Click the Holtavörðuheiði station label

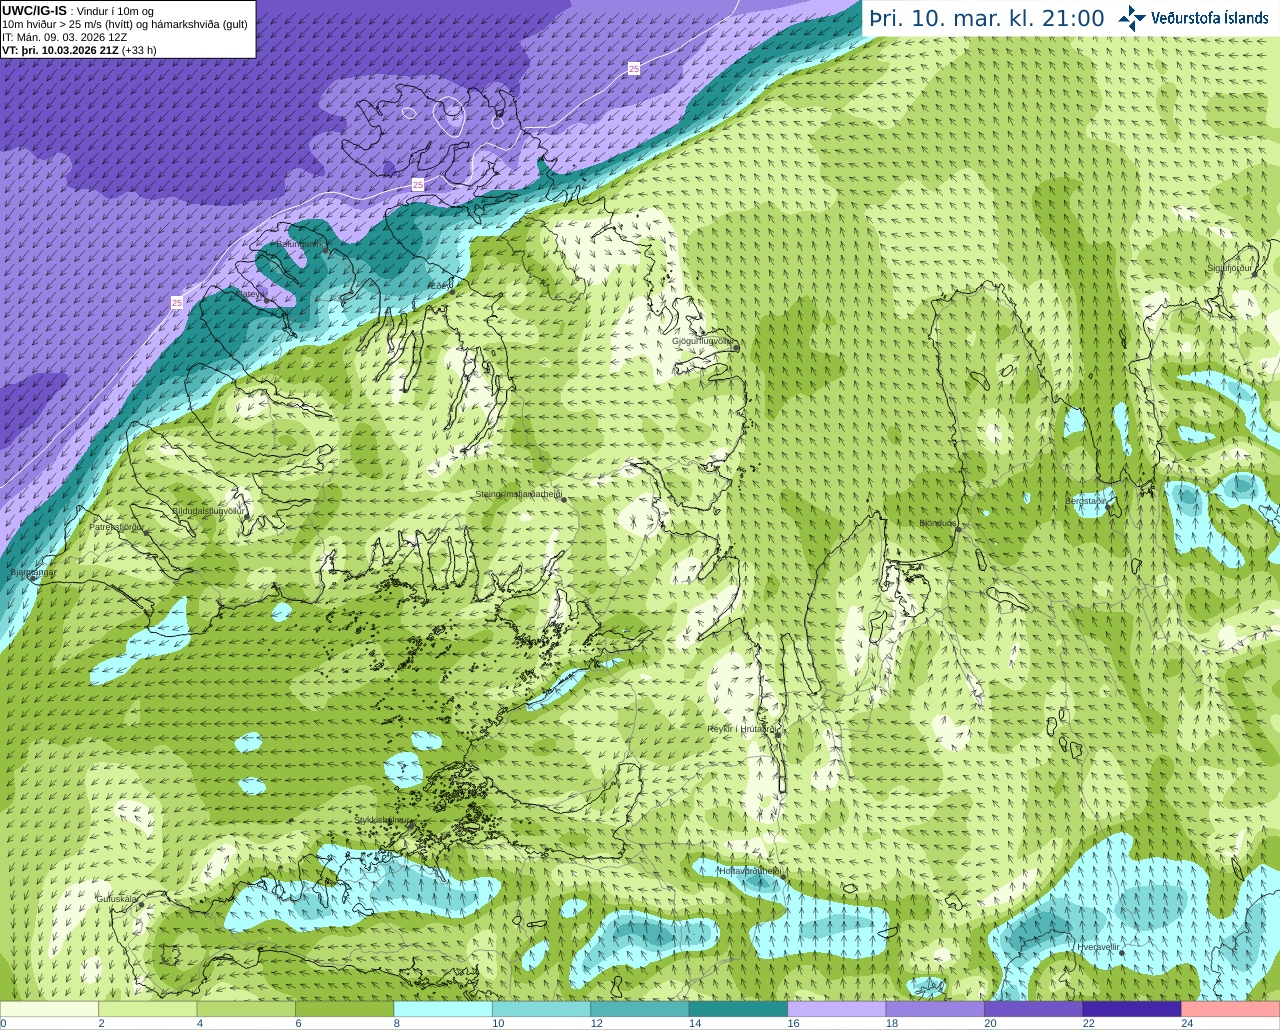(x=749, y=871)
